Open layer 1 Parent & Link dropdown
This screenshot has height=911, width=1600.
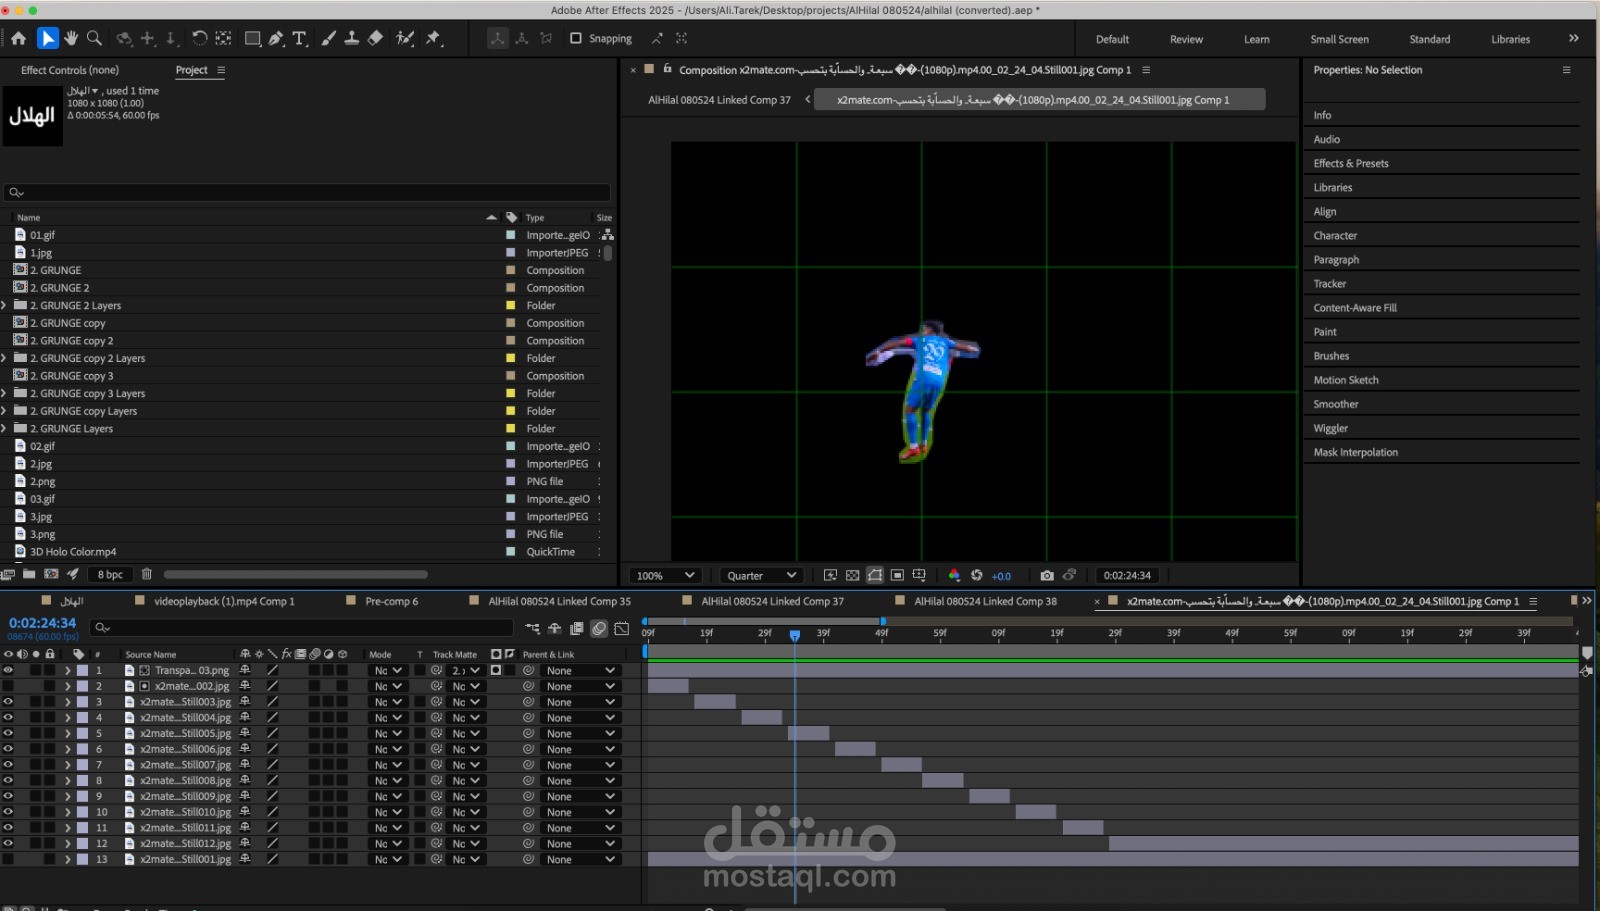(x=580, y=671)
